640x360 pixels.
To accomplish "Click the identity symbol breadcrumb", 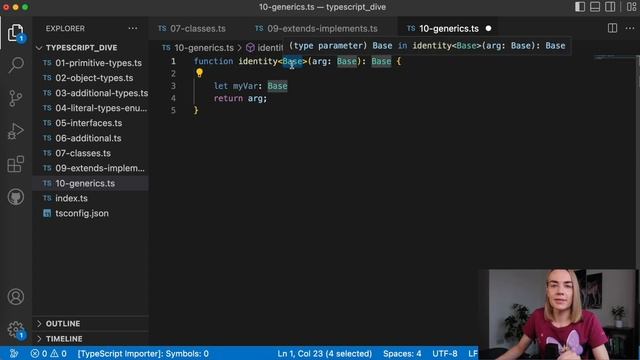I will (x=264, y=48).
